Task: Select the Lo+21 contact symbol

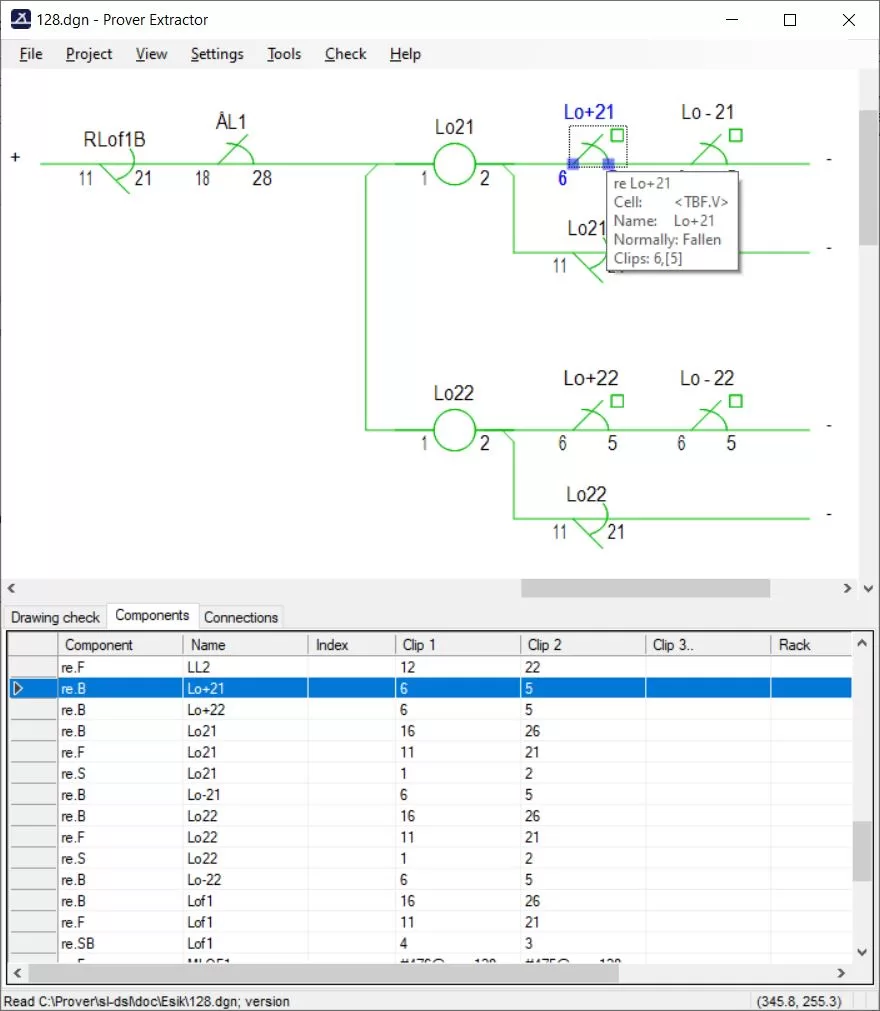Action: 591,150
